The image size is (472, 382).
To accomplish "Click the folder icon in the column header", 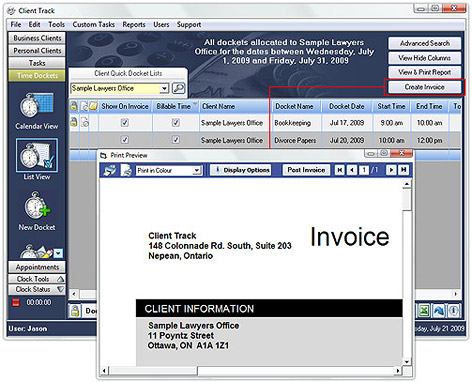I will (93, 106).
